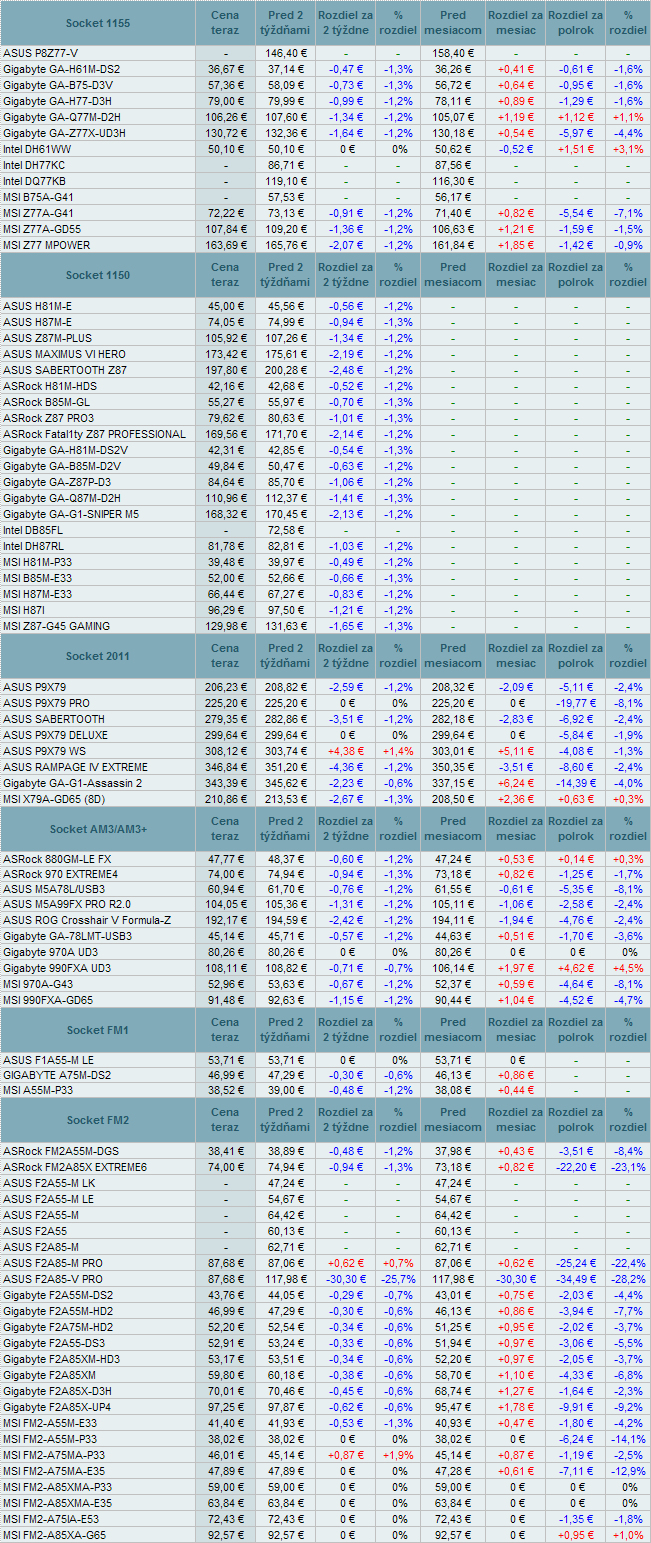The image size is (651, 1543).
Task: Click the +4,38 € difference for ASUS P9X79 WS
Action: pos(345,751)
